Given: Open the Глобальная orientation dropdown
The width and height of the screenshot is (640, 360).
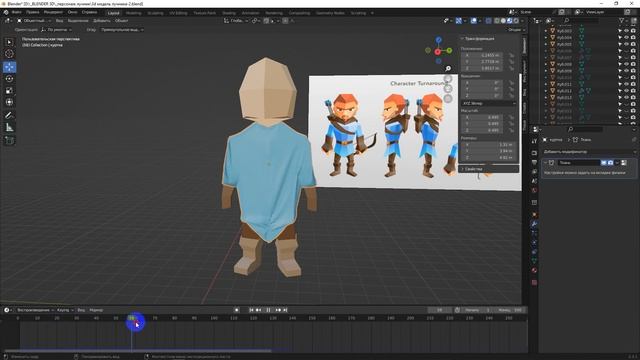Looking at the screenshot, I should 236,20.
